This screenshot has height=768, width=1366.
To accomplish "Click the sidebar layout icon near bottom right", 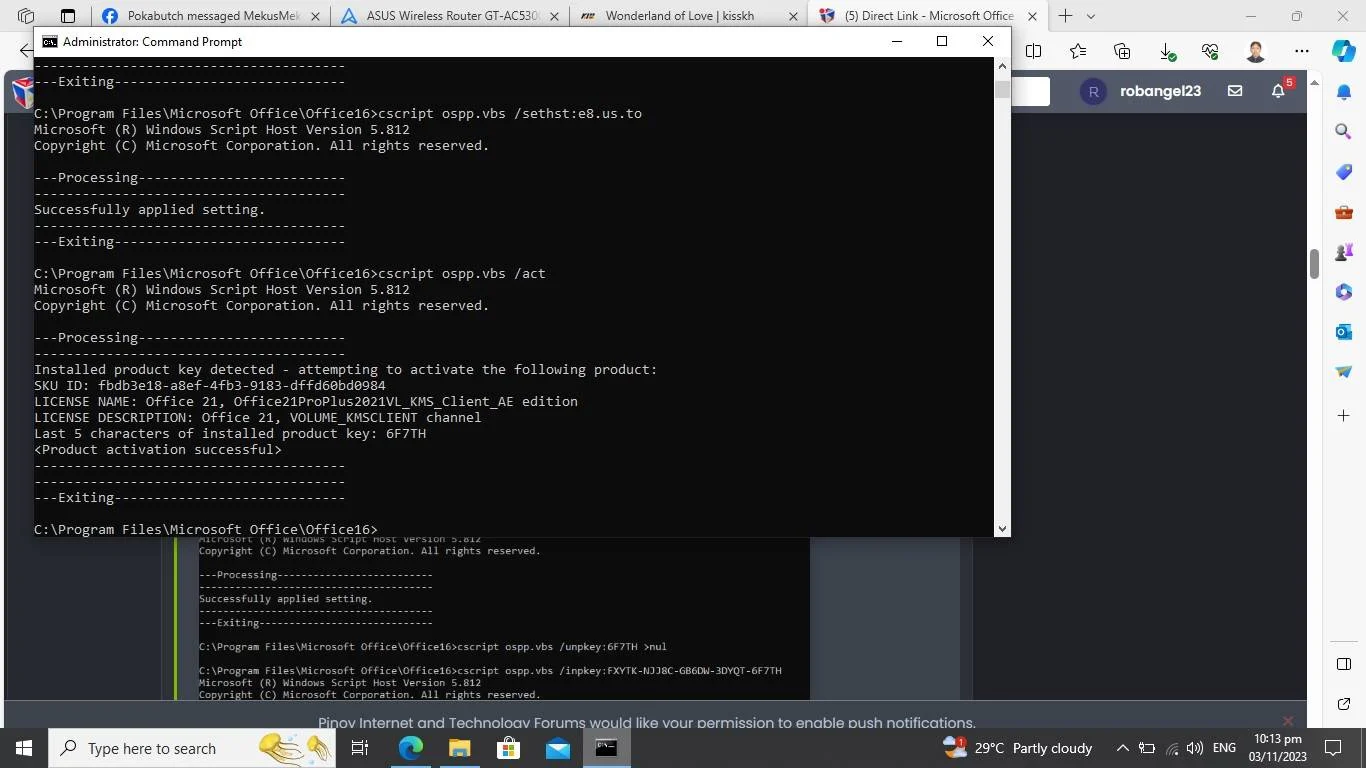I will [x=1344, y=664].
